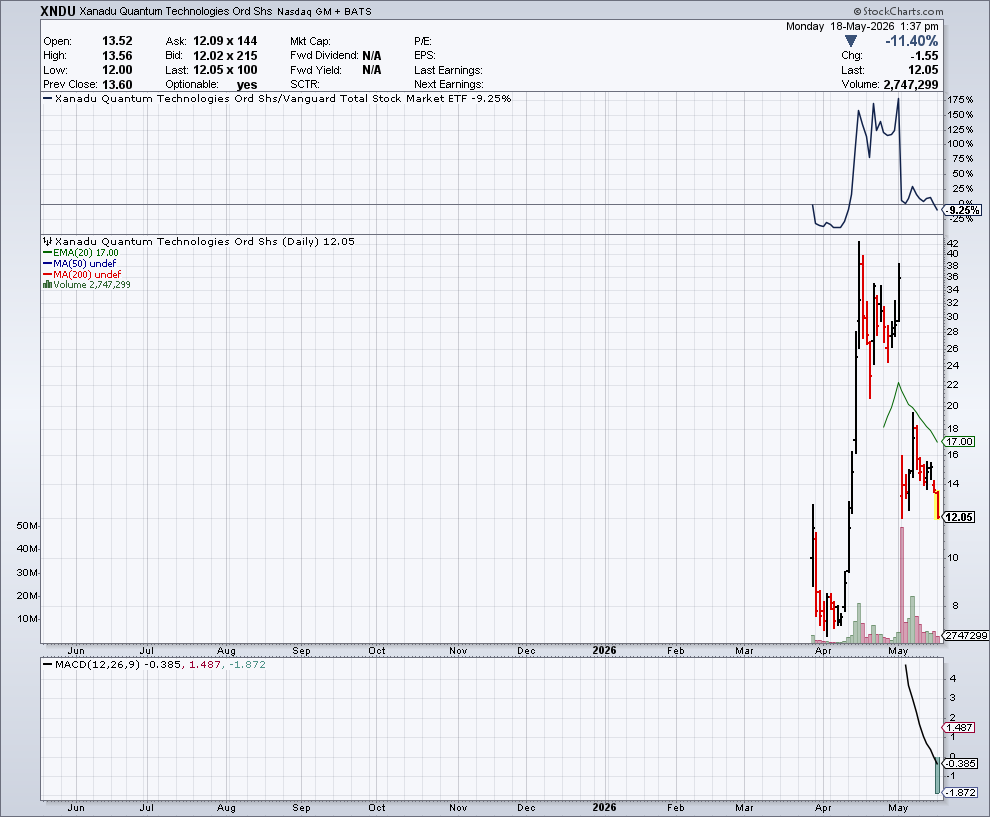This screenshot has height=817, width=990.
Task: Click the Prev Close value 13.60
Action: (117, 85)
